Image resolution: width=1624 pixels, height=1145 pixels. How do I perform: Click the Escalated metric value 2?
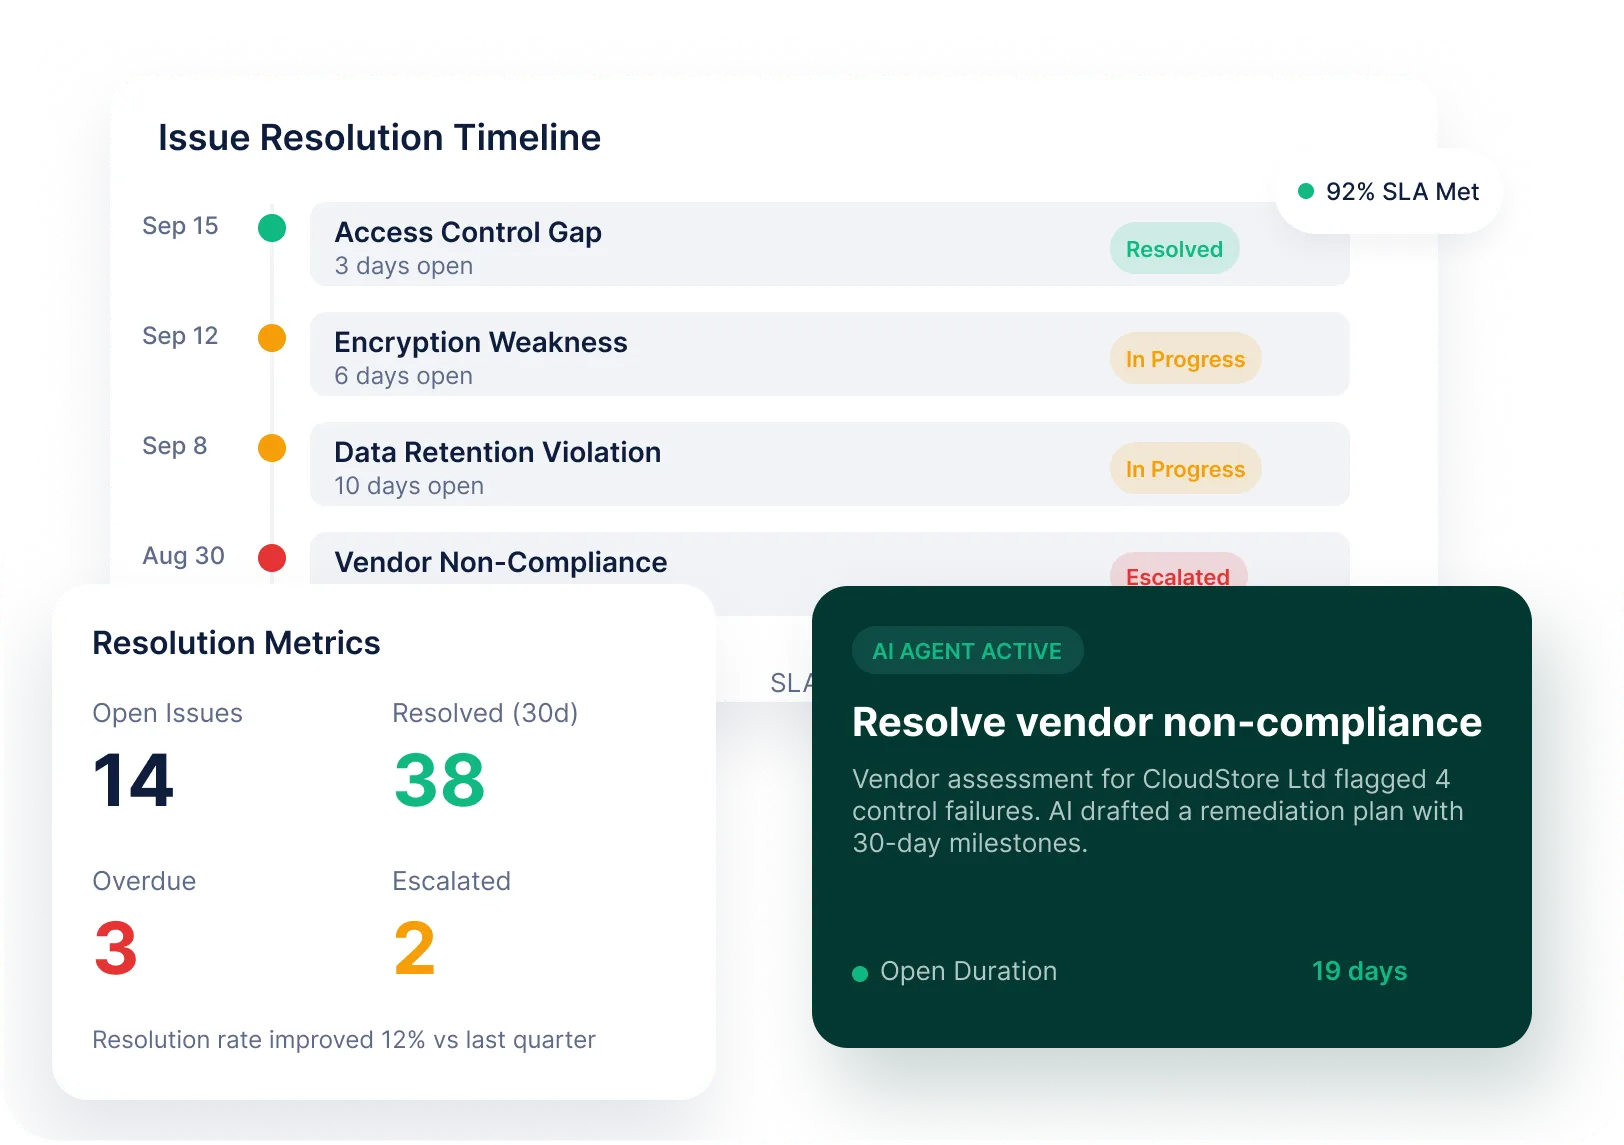414,949
